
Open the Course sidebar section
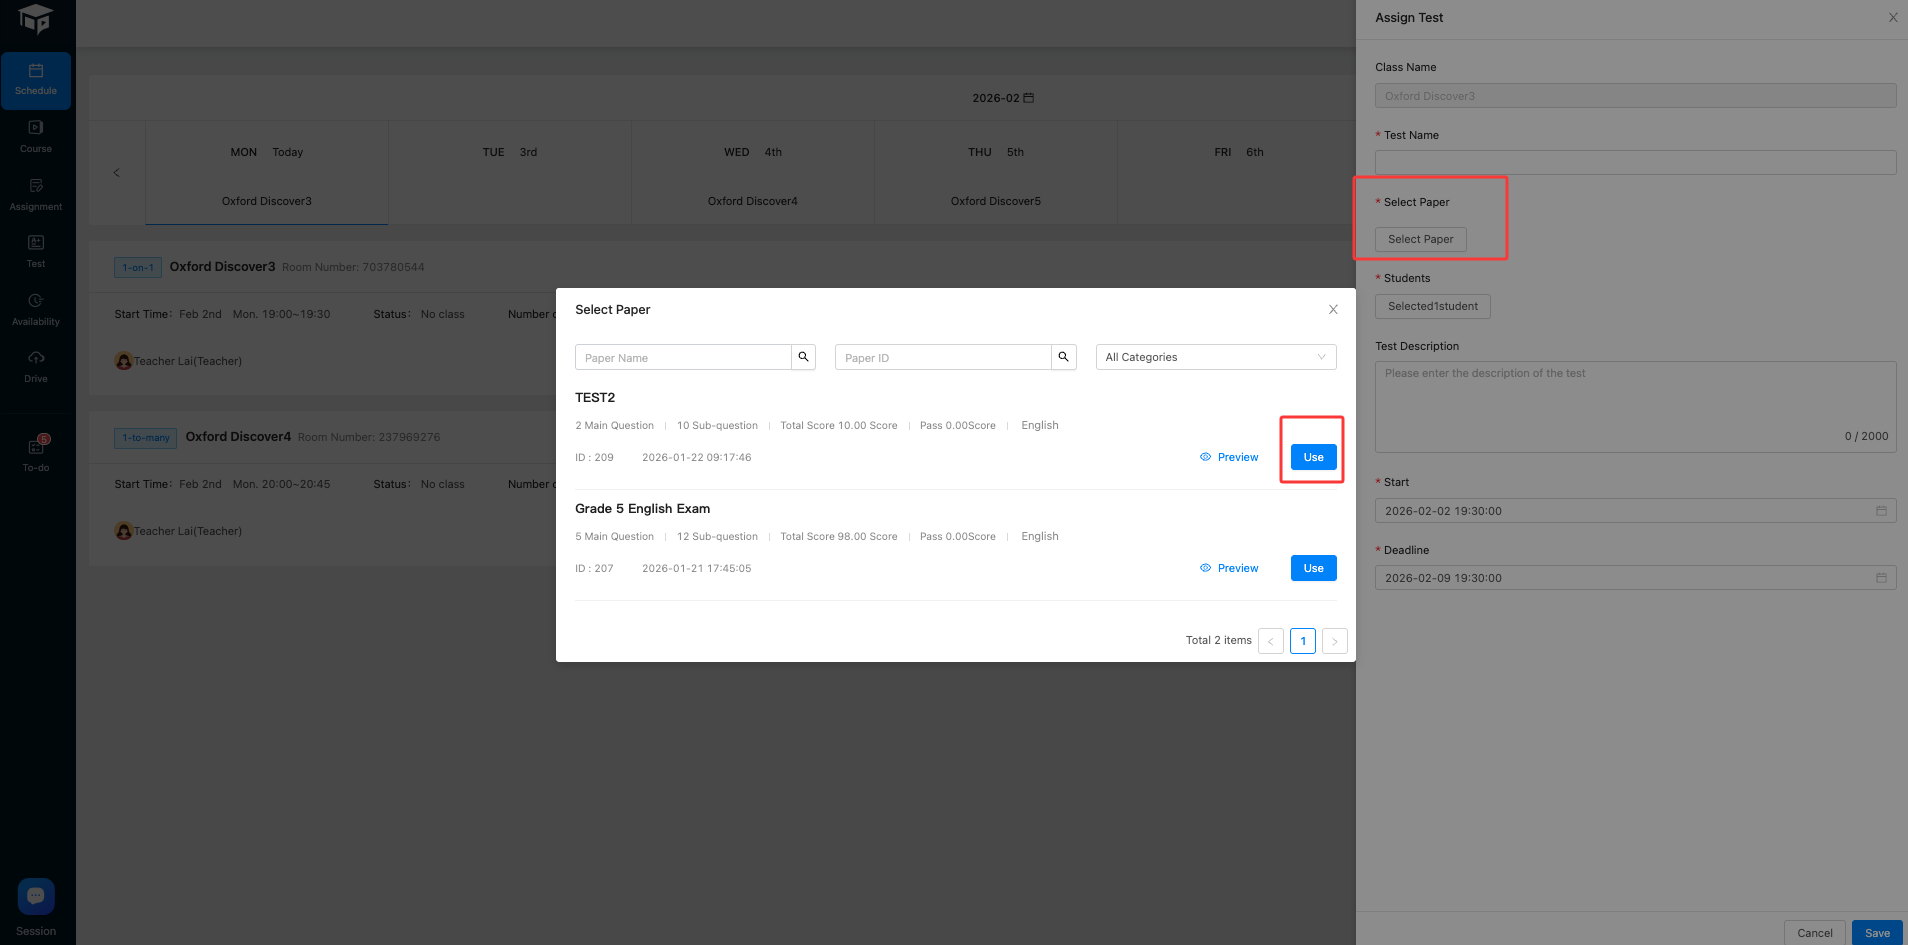36,137
